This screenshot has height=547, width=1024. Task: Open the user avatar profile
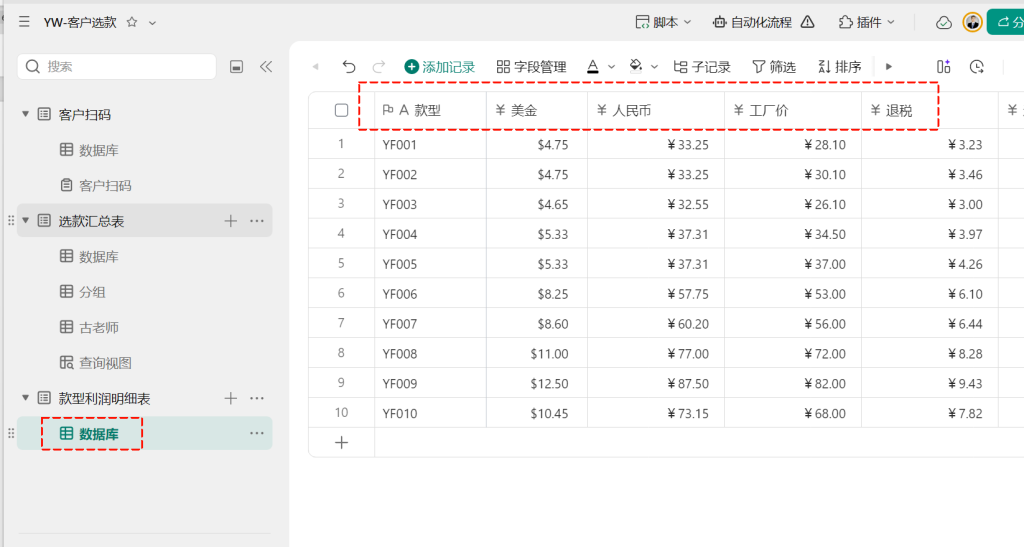tap(972, 22)
